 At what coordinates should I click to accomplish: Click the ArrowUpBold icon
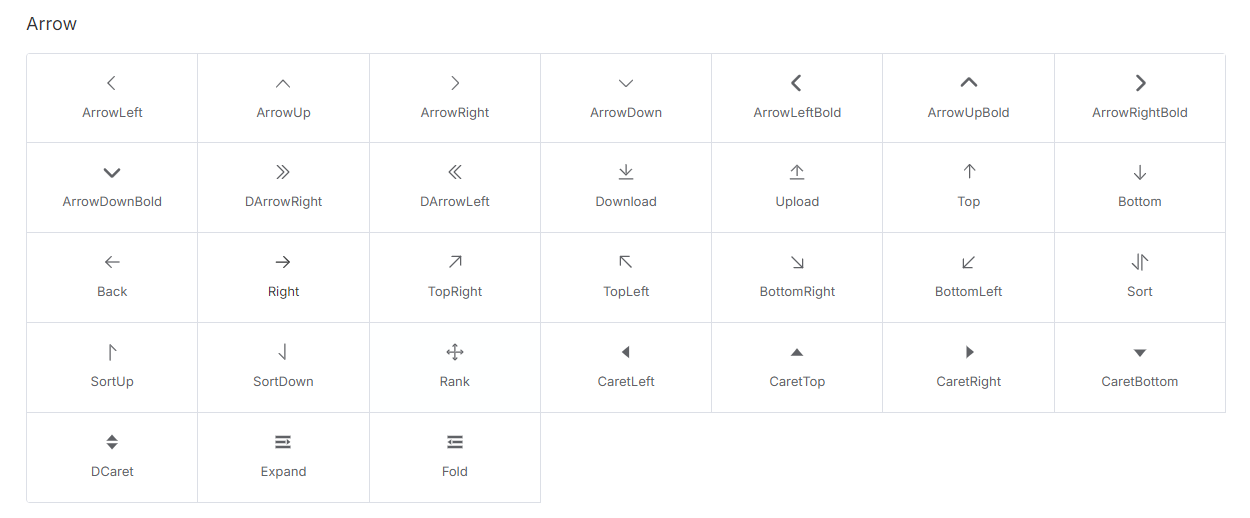(x=968, y=83)
